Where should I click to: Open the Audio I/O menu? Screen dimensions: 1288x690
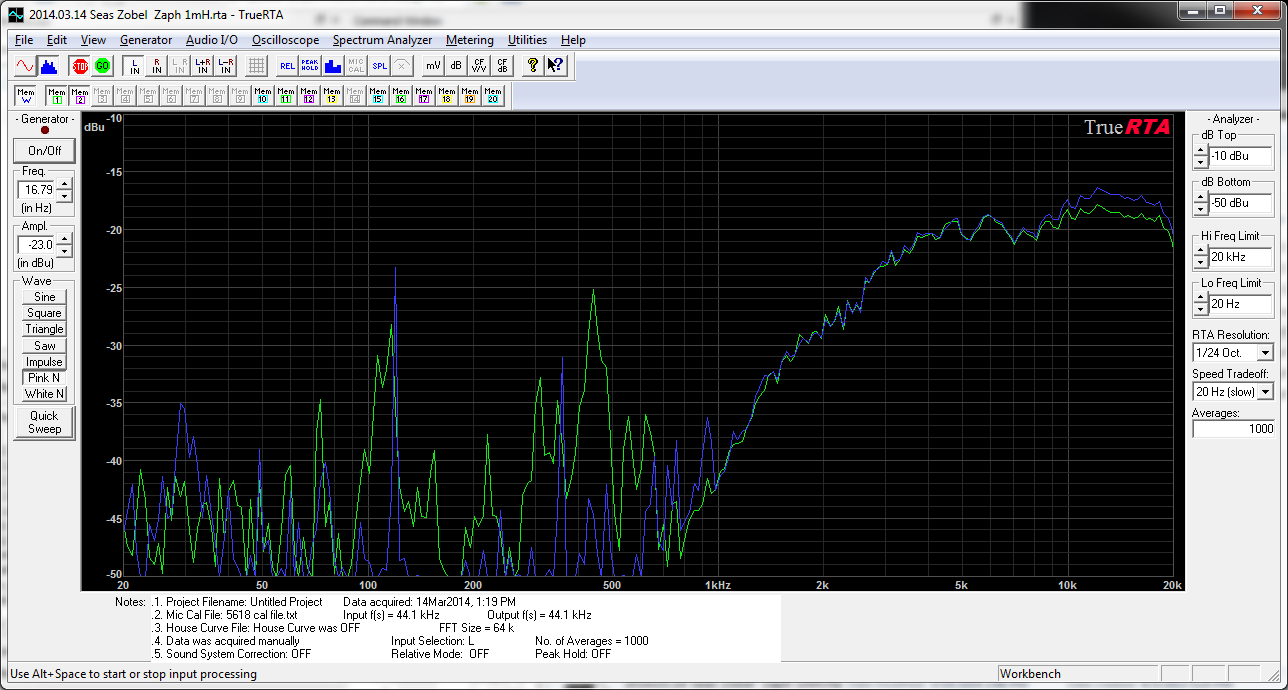coord(212,40)
